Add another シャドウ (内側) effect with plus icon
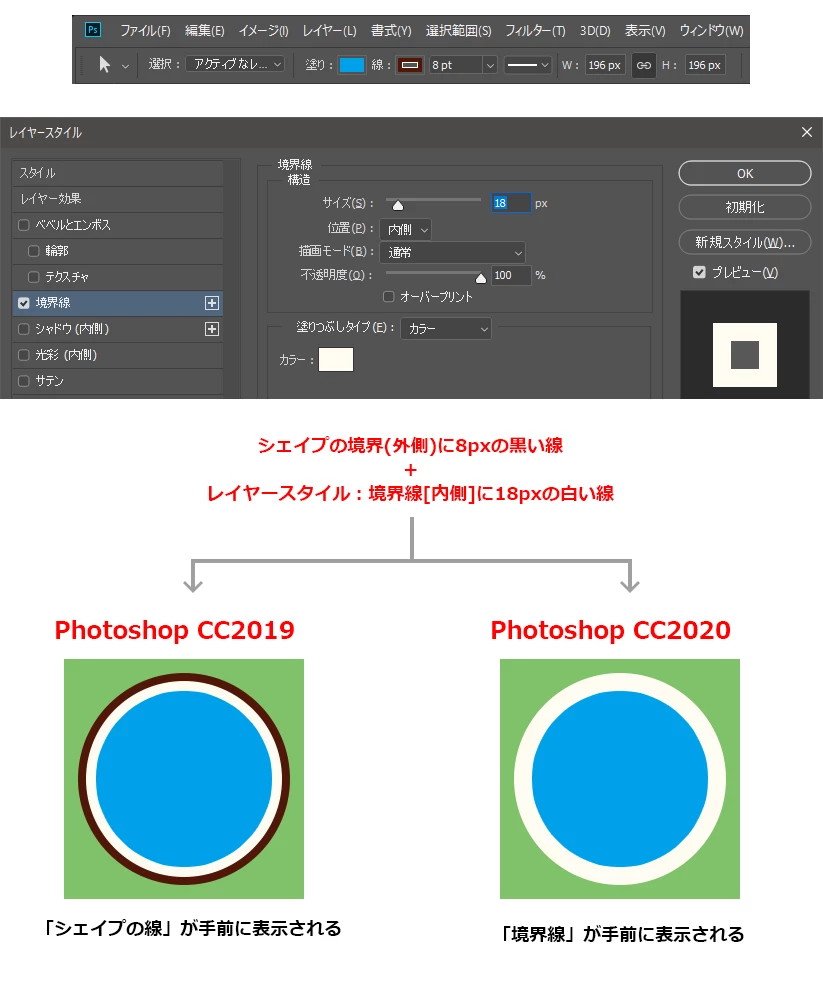 [x=212, y=329]
